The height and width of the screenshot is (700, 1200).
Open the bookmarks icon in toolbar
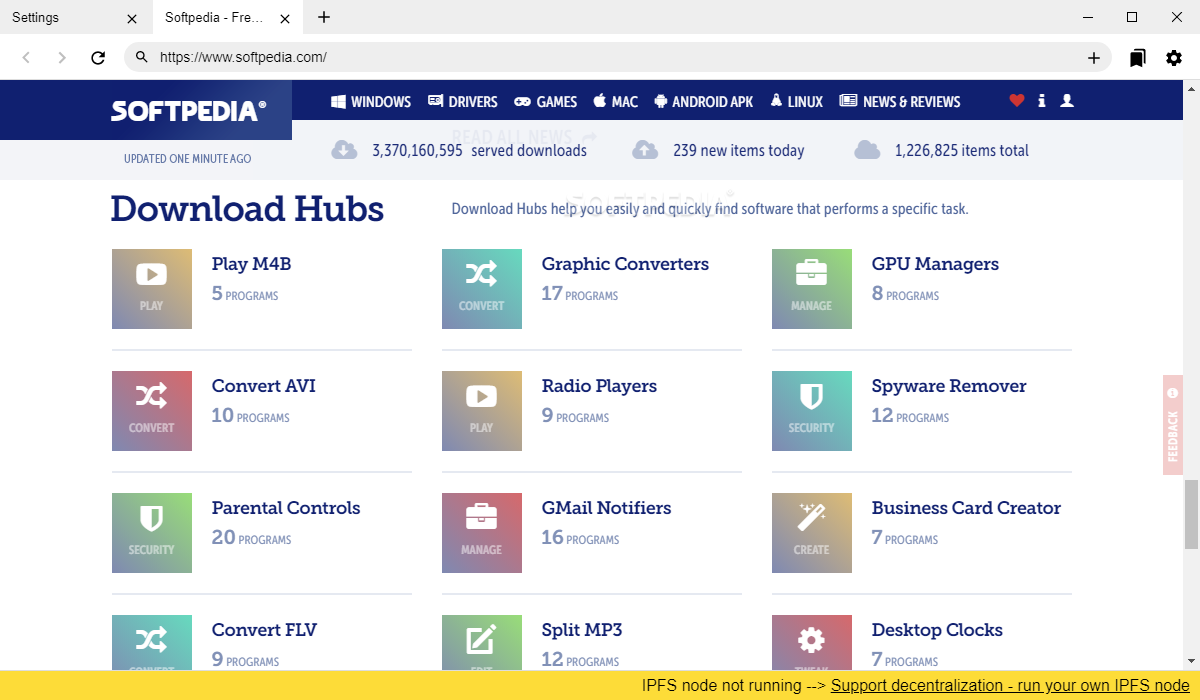1138,58
